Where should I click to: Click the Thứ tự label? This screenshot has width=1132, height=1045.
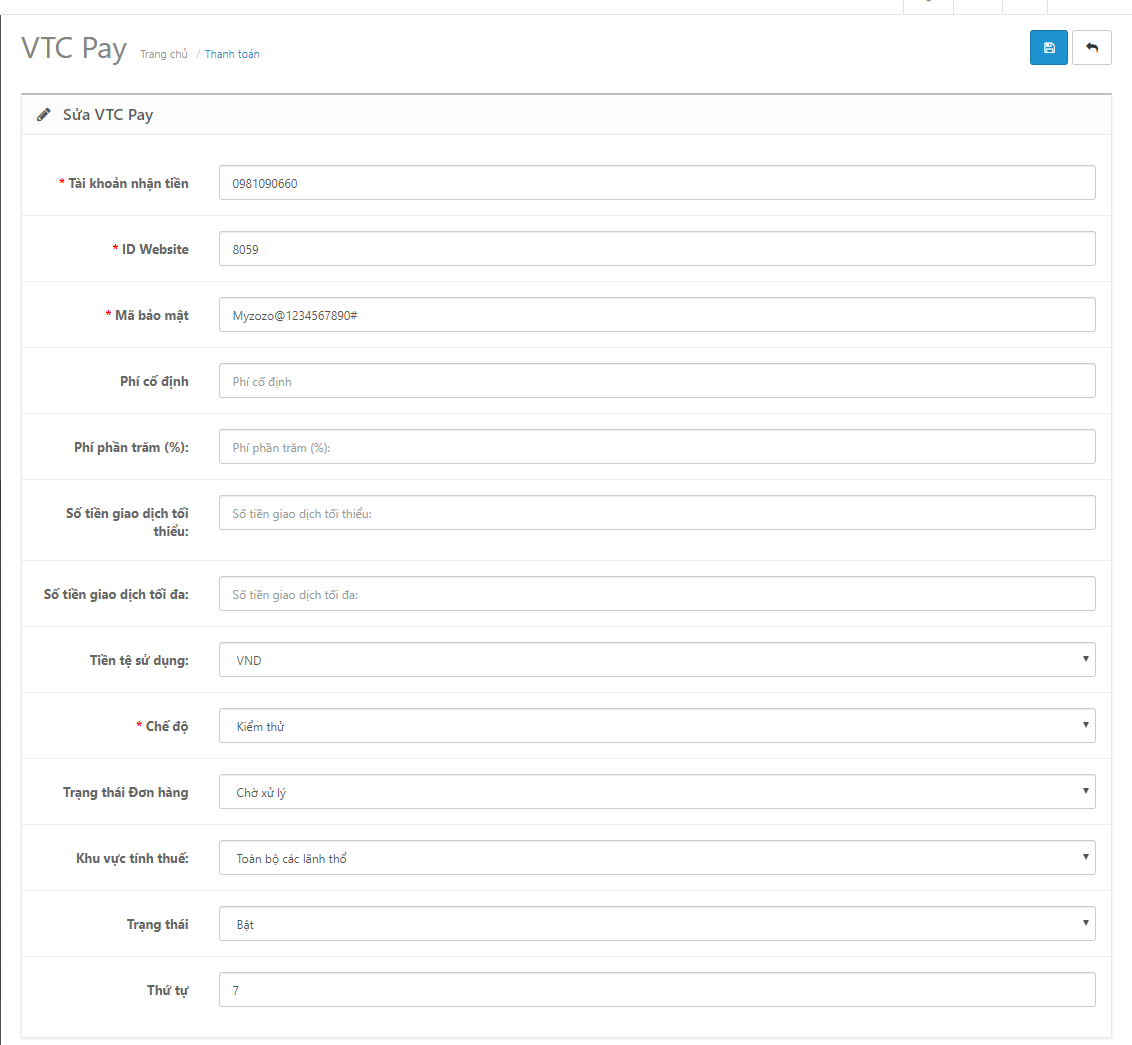(x=167, y=990)
